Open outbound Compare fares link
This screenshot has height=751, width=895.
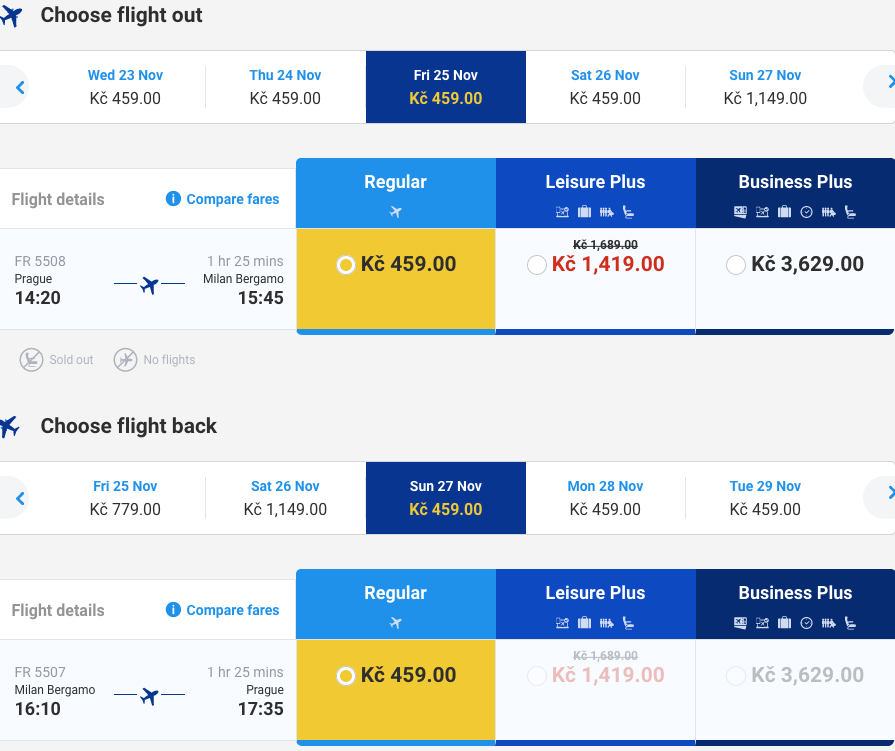(232, 199)
